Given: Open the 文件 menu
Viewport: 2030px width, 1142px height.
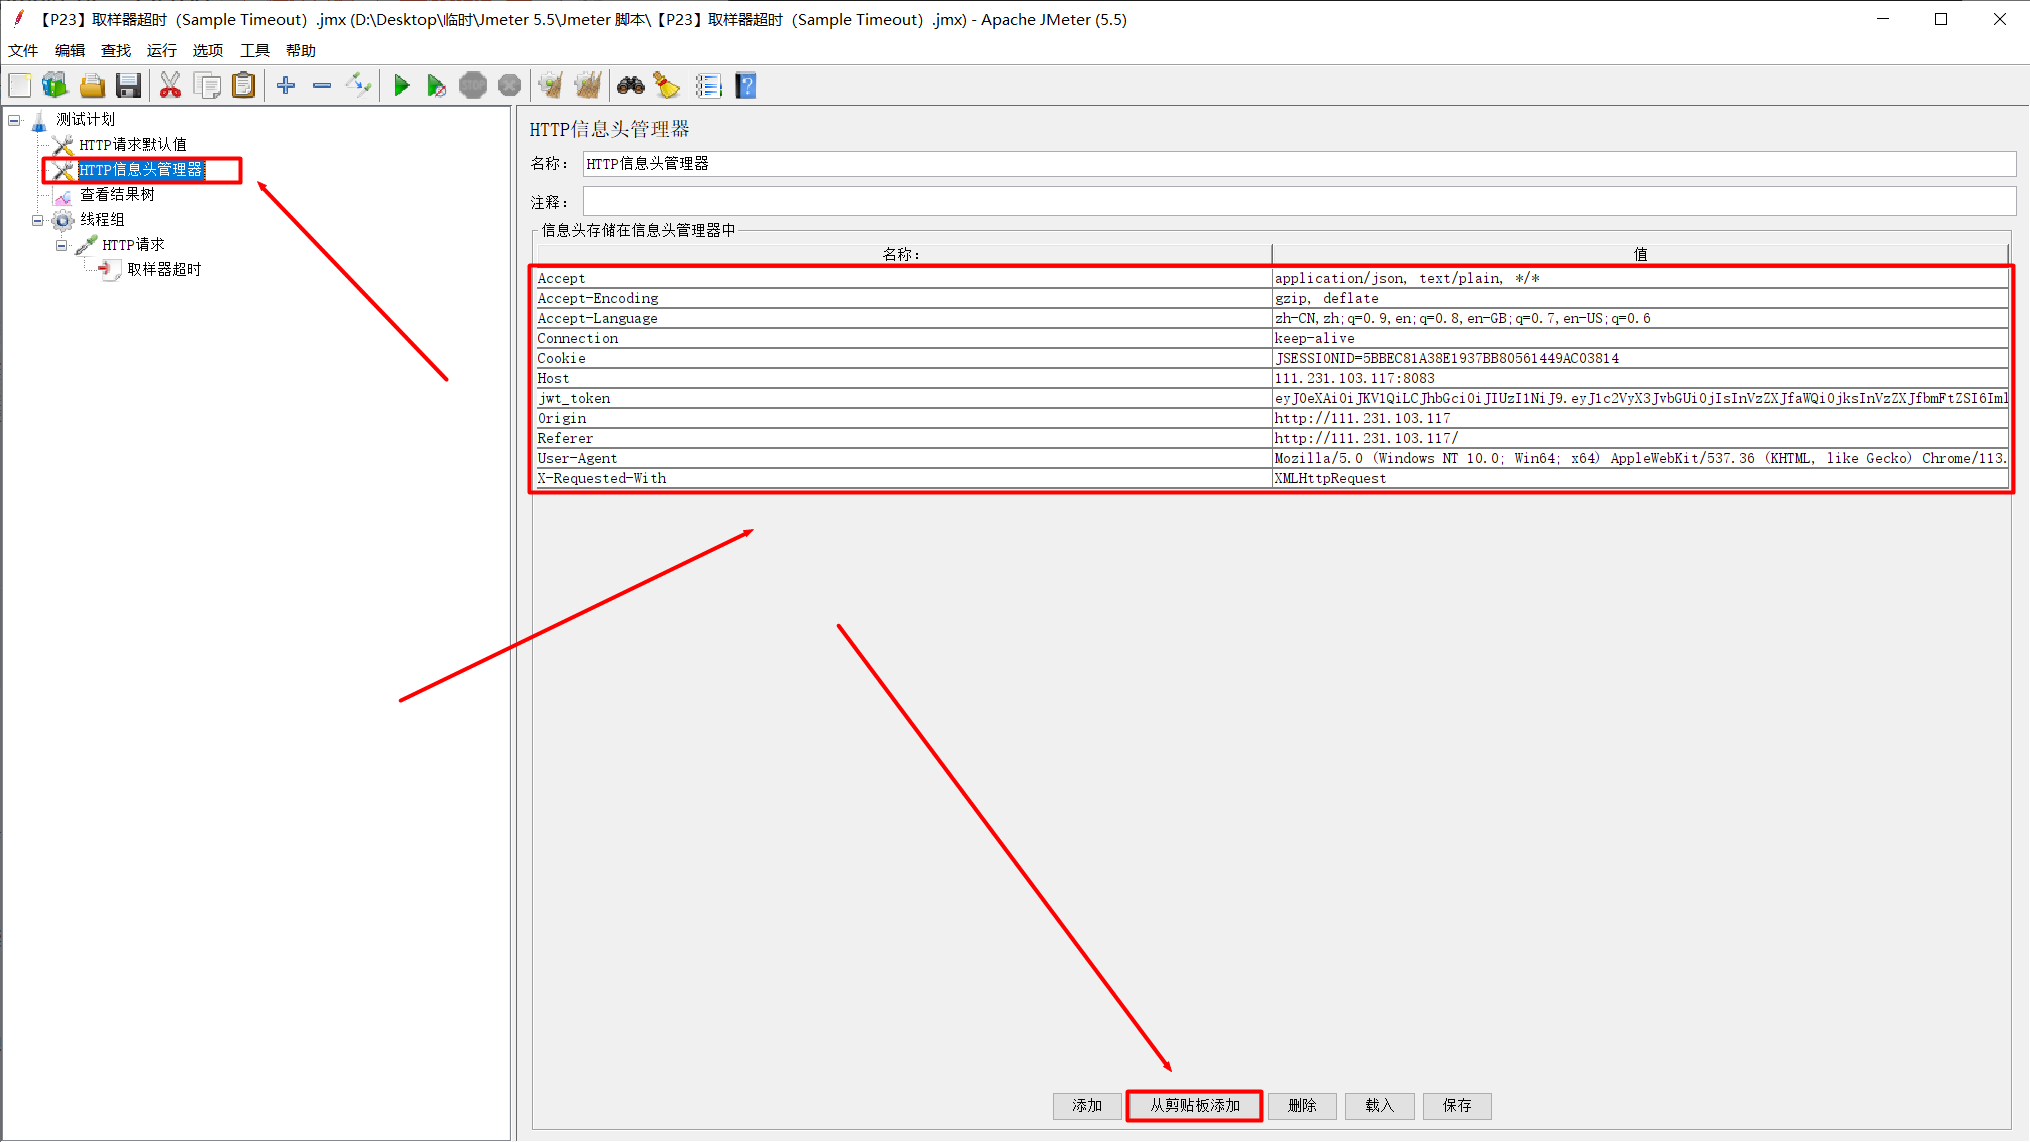Looking at the screenshot, I should pos(23,51).
